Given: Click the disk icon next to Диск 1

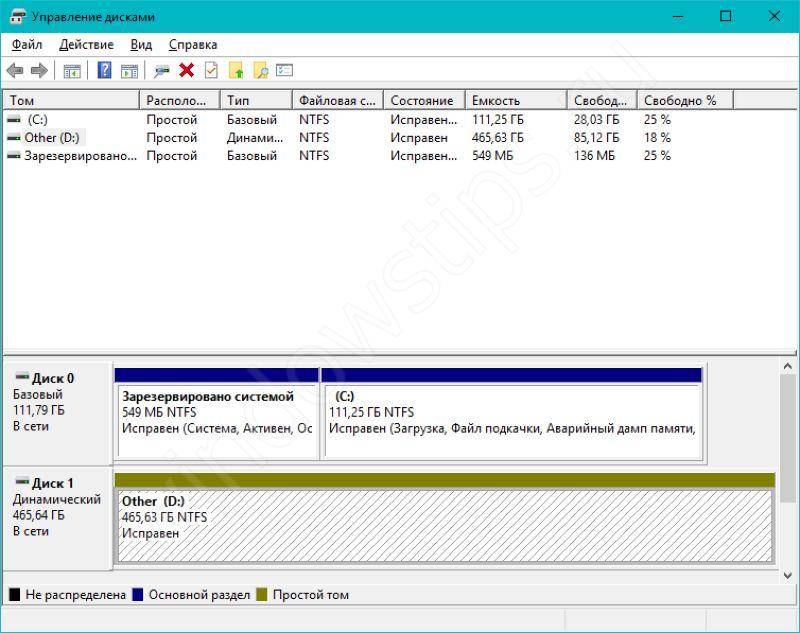Looking at the screenshot, I should pos(22,482).
